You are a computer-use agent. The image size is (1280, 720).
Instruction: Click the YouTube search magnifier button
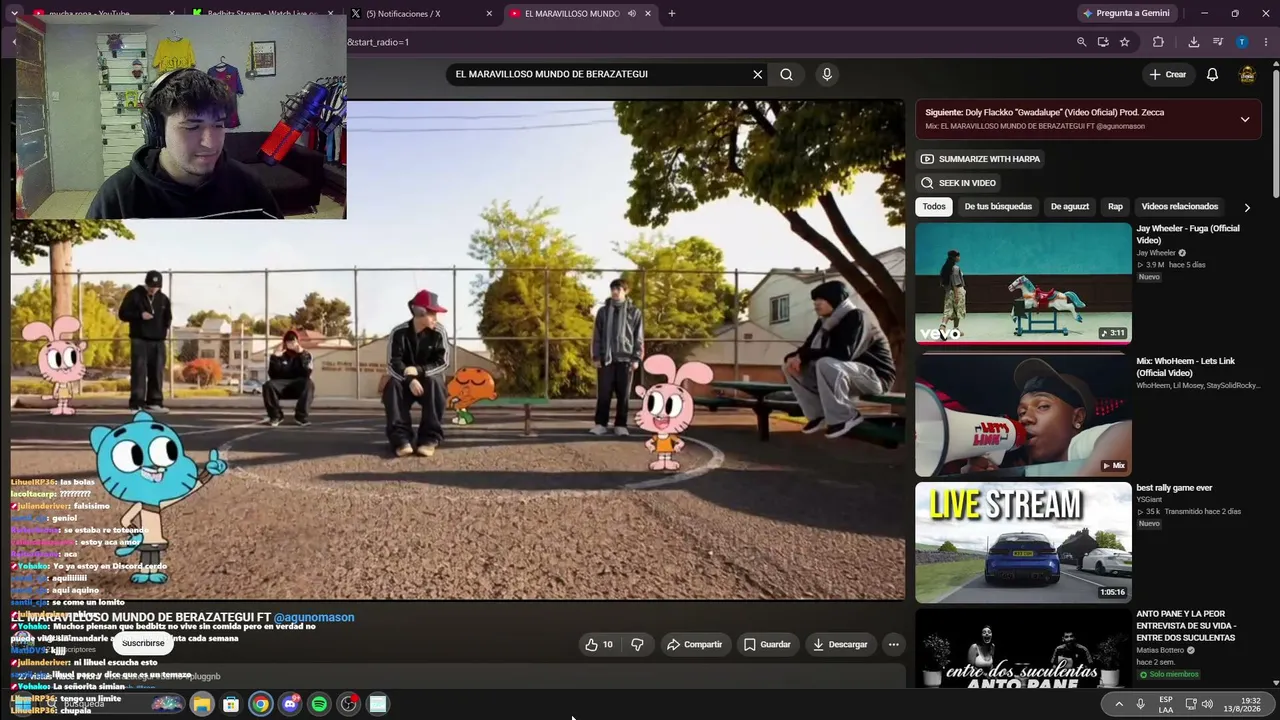pyautogui.click(x=787, y=74)
